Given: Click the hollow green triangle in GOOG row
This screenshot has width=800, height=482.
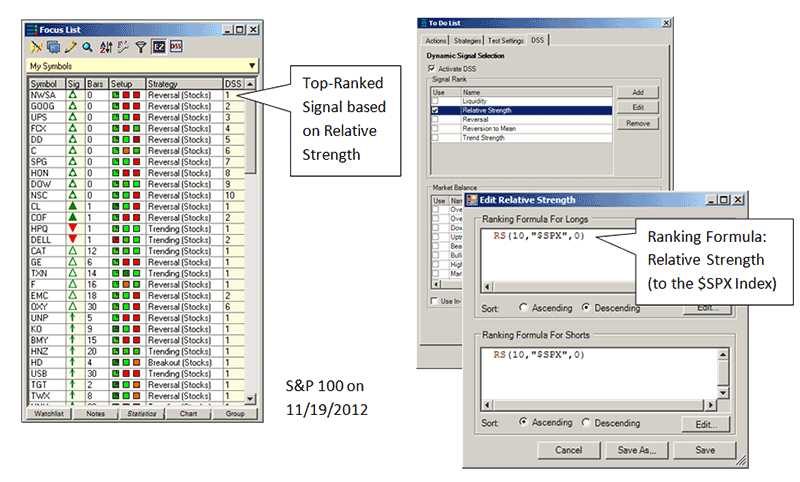Looking at the screenshot, I should tap(73, 106).
